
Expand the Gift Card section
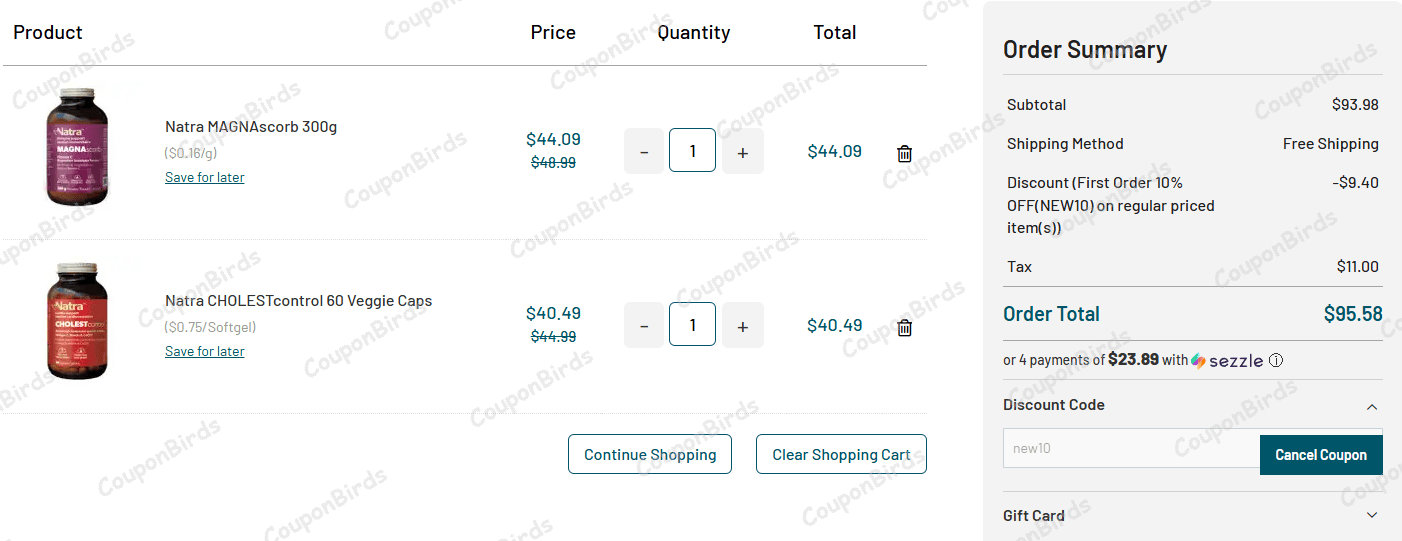pos(1372,515)
